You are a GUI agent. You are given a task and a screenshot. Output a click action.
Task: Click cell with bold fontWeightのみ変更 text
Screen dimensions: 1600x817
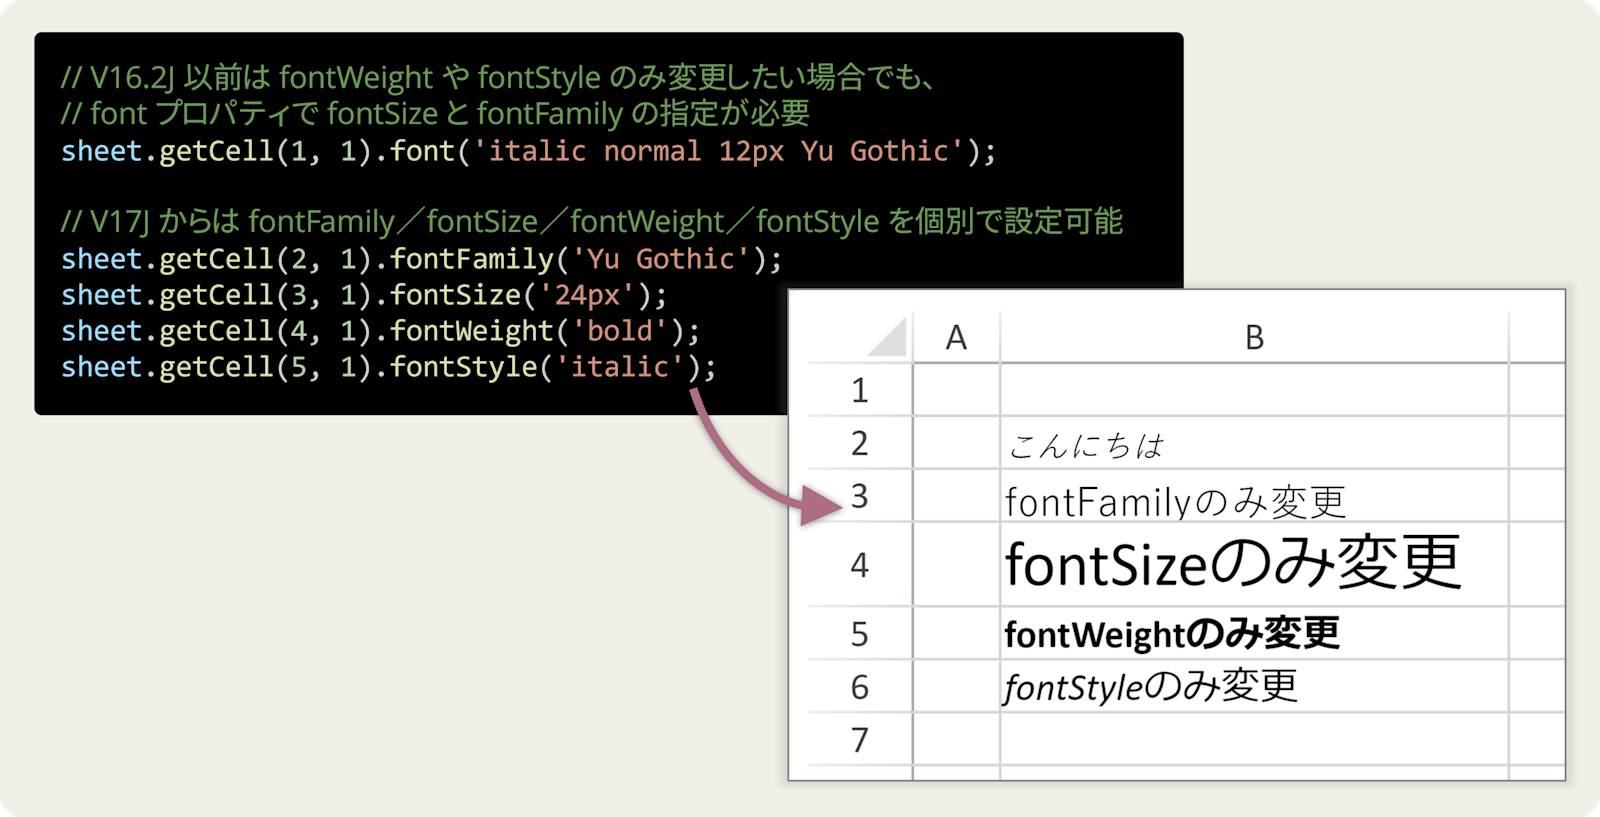click(1254, 634)
